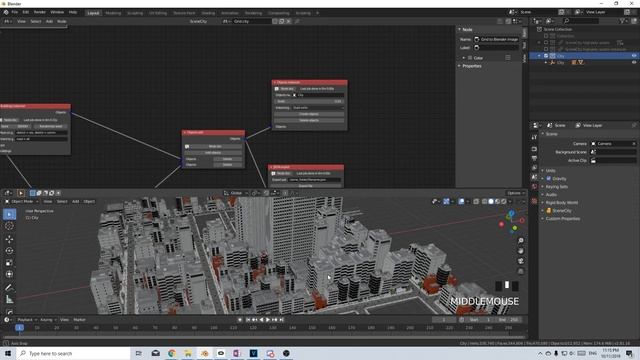
Task: Toggle viewport overlays button
Action: (461, 201)
